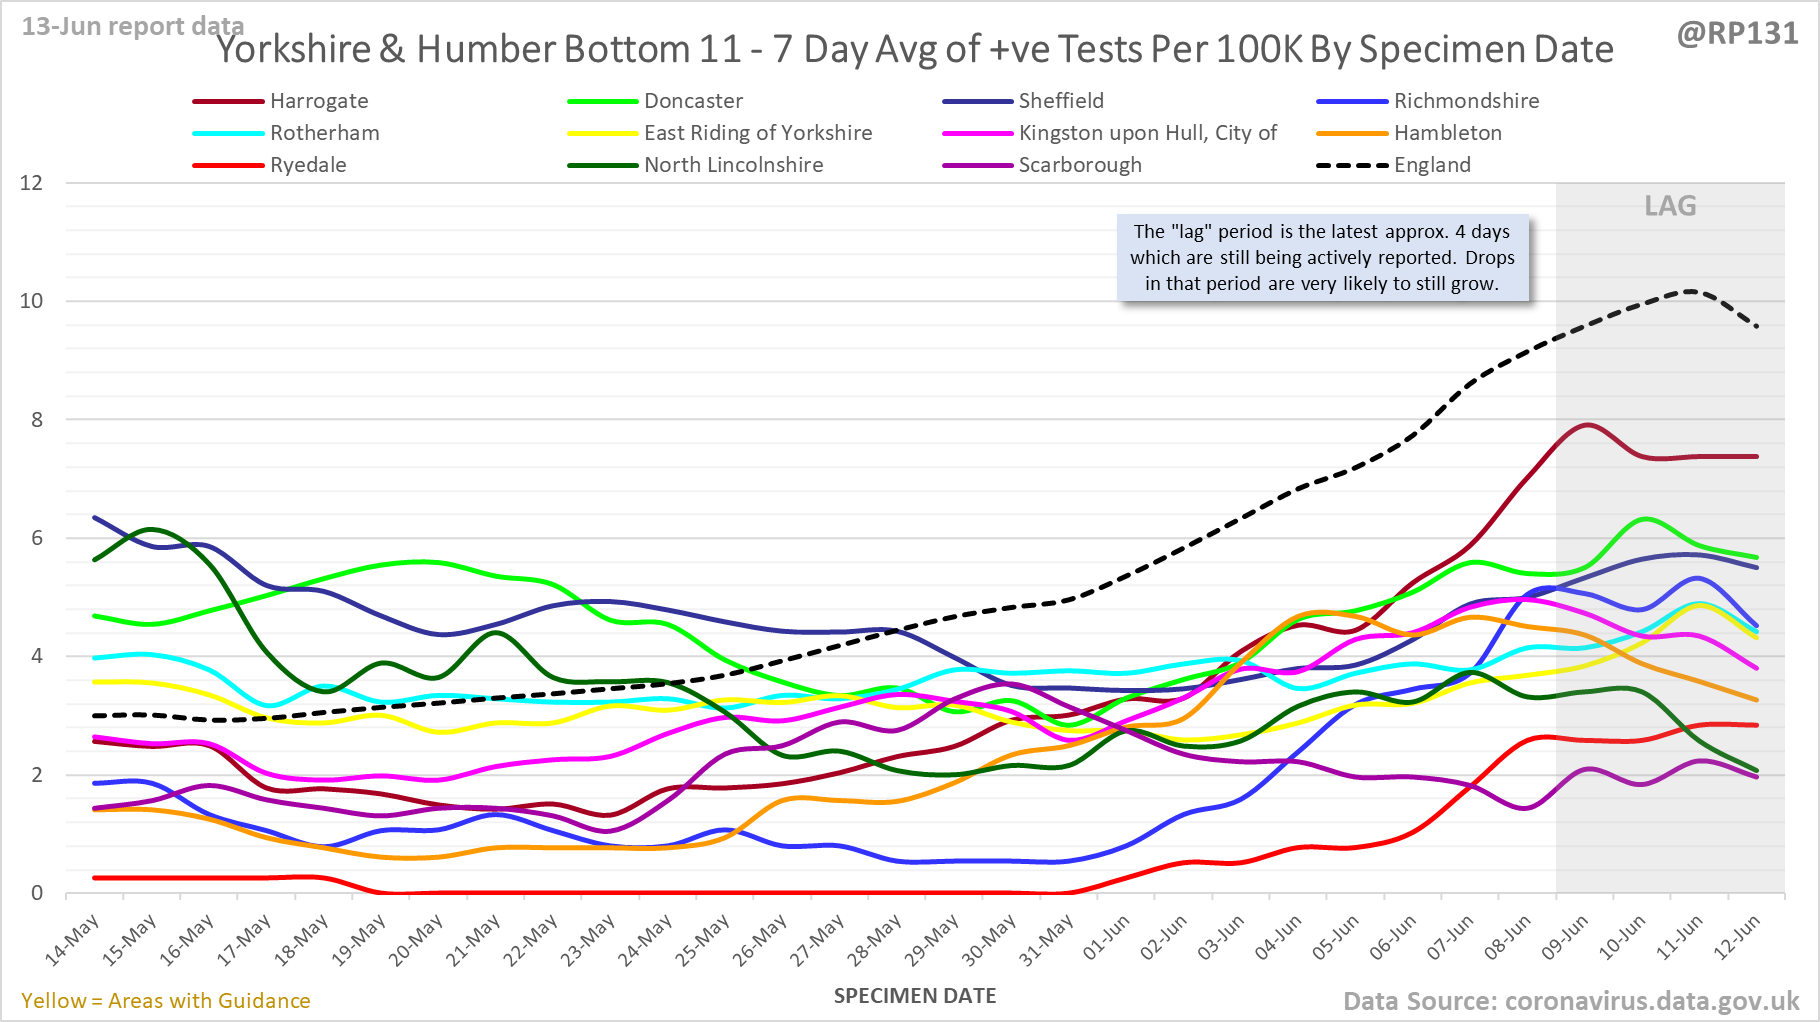This screenshot has height=1022, width=1820.
Task: Click the Rotherham legend label
Action: click(x=324, y=133)
